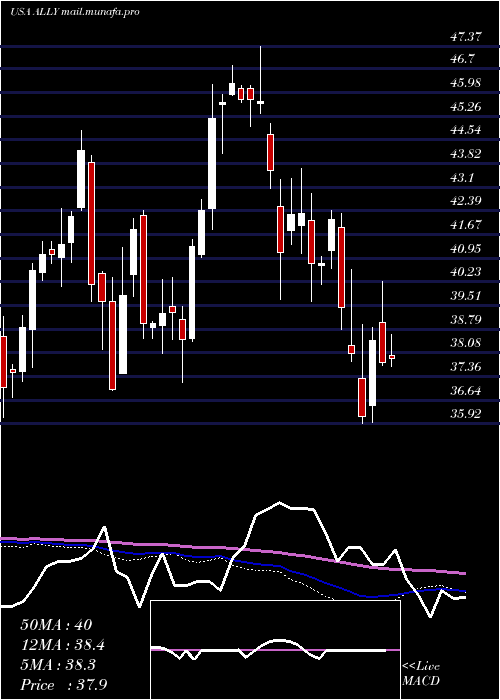Select the 45.26 price axis label
The image size is (500, 700).
coord(466,107)
